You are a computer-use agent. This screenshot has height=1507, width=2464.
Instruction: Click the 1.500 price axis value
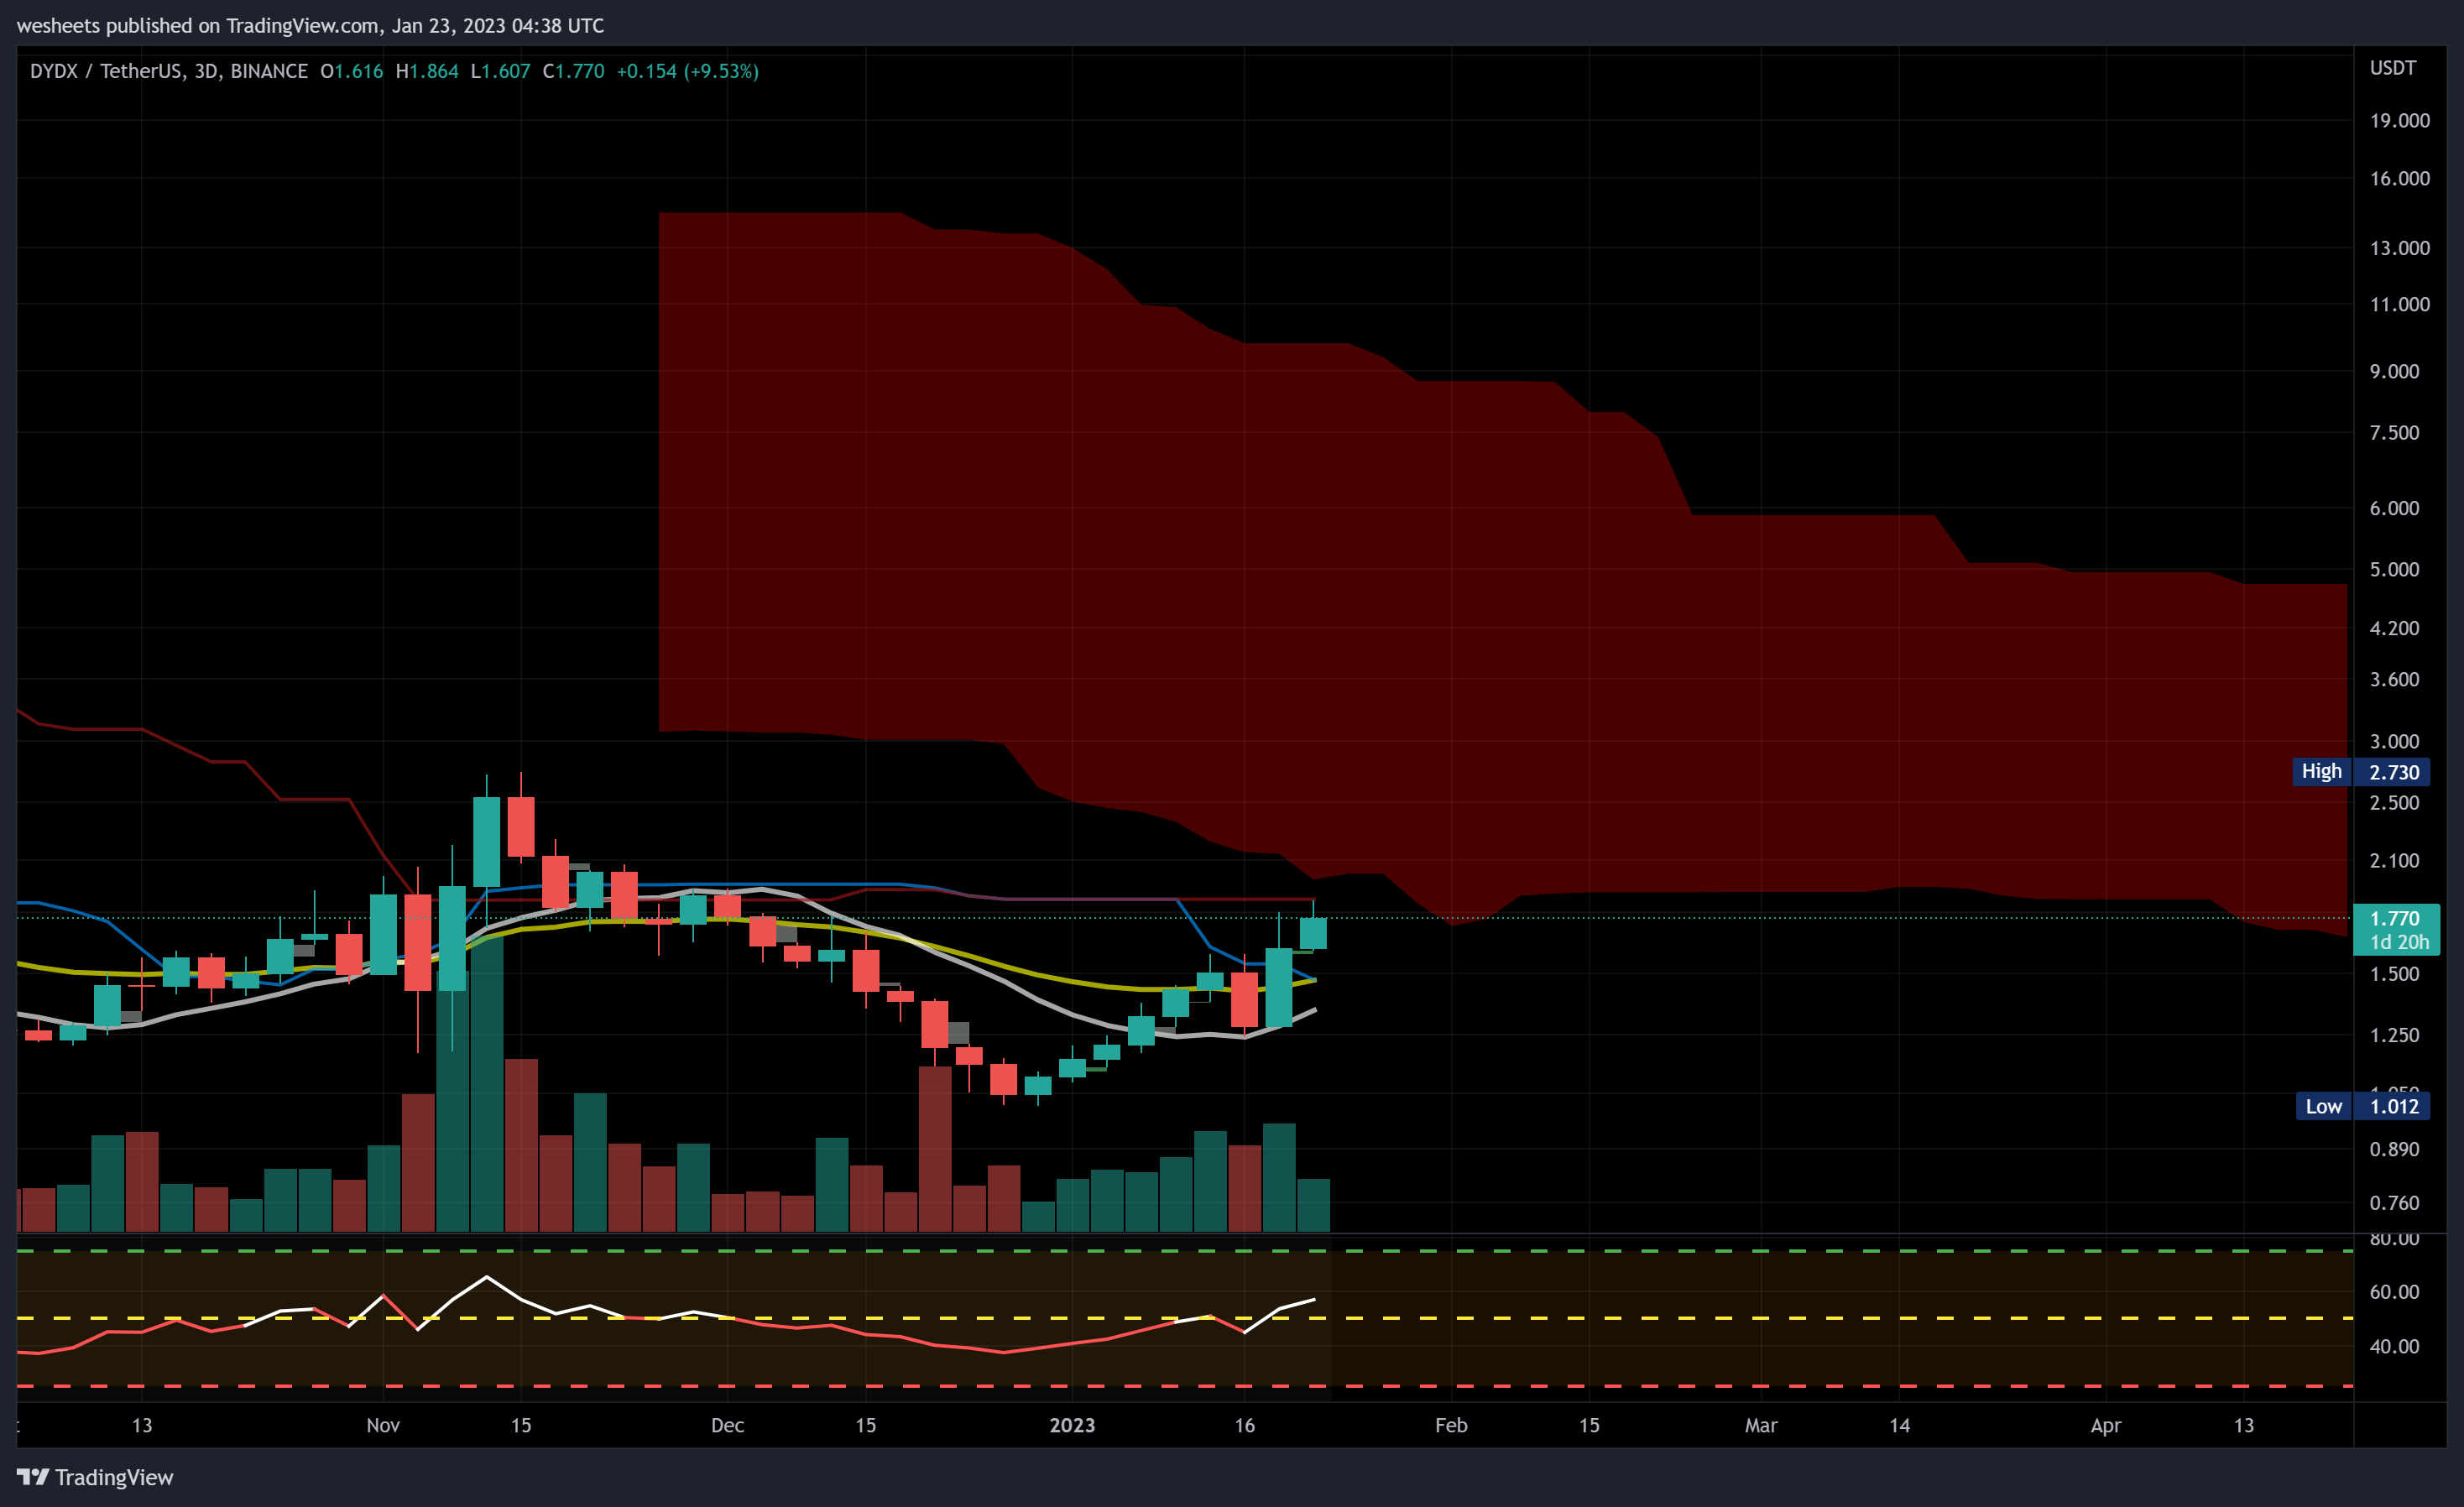pyautogui.click(x=2394, y=974)
